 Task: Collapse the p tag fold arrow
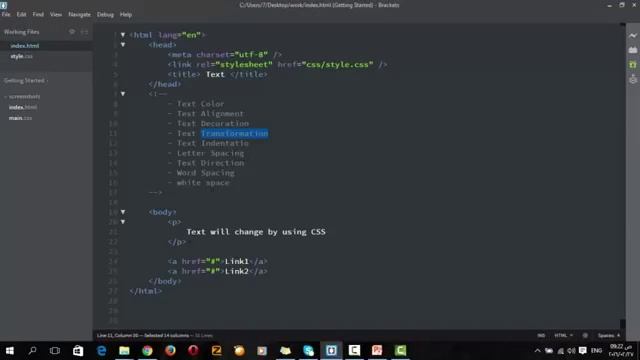click(123, 222)
